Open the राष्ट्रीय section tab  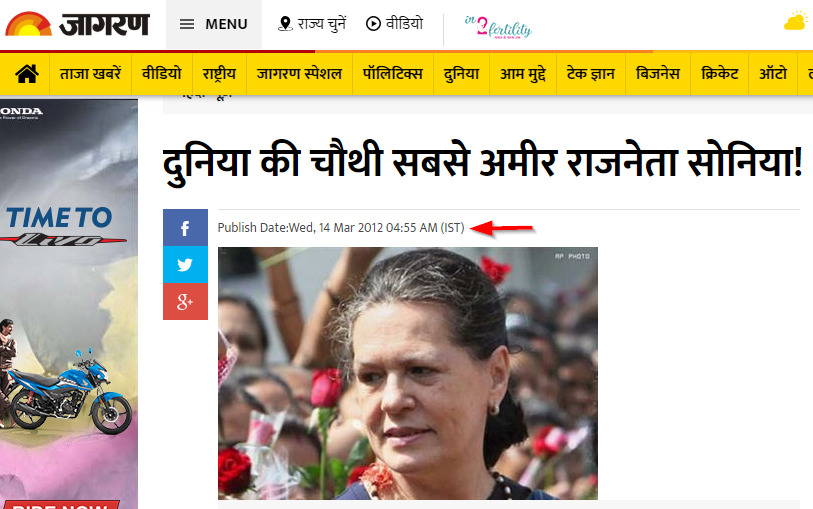tap(219, 74)
